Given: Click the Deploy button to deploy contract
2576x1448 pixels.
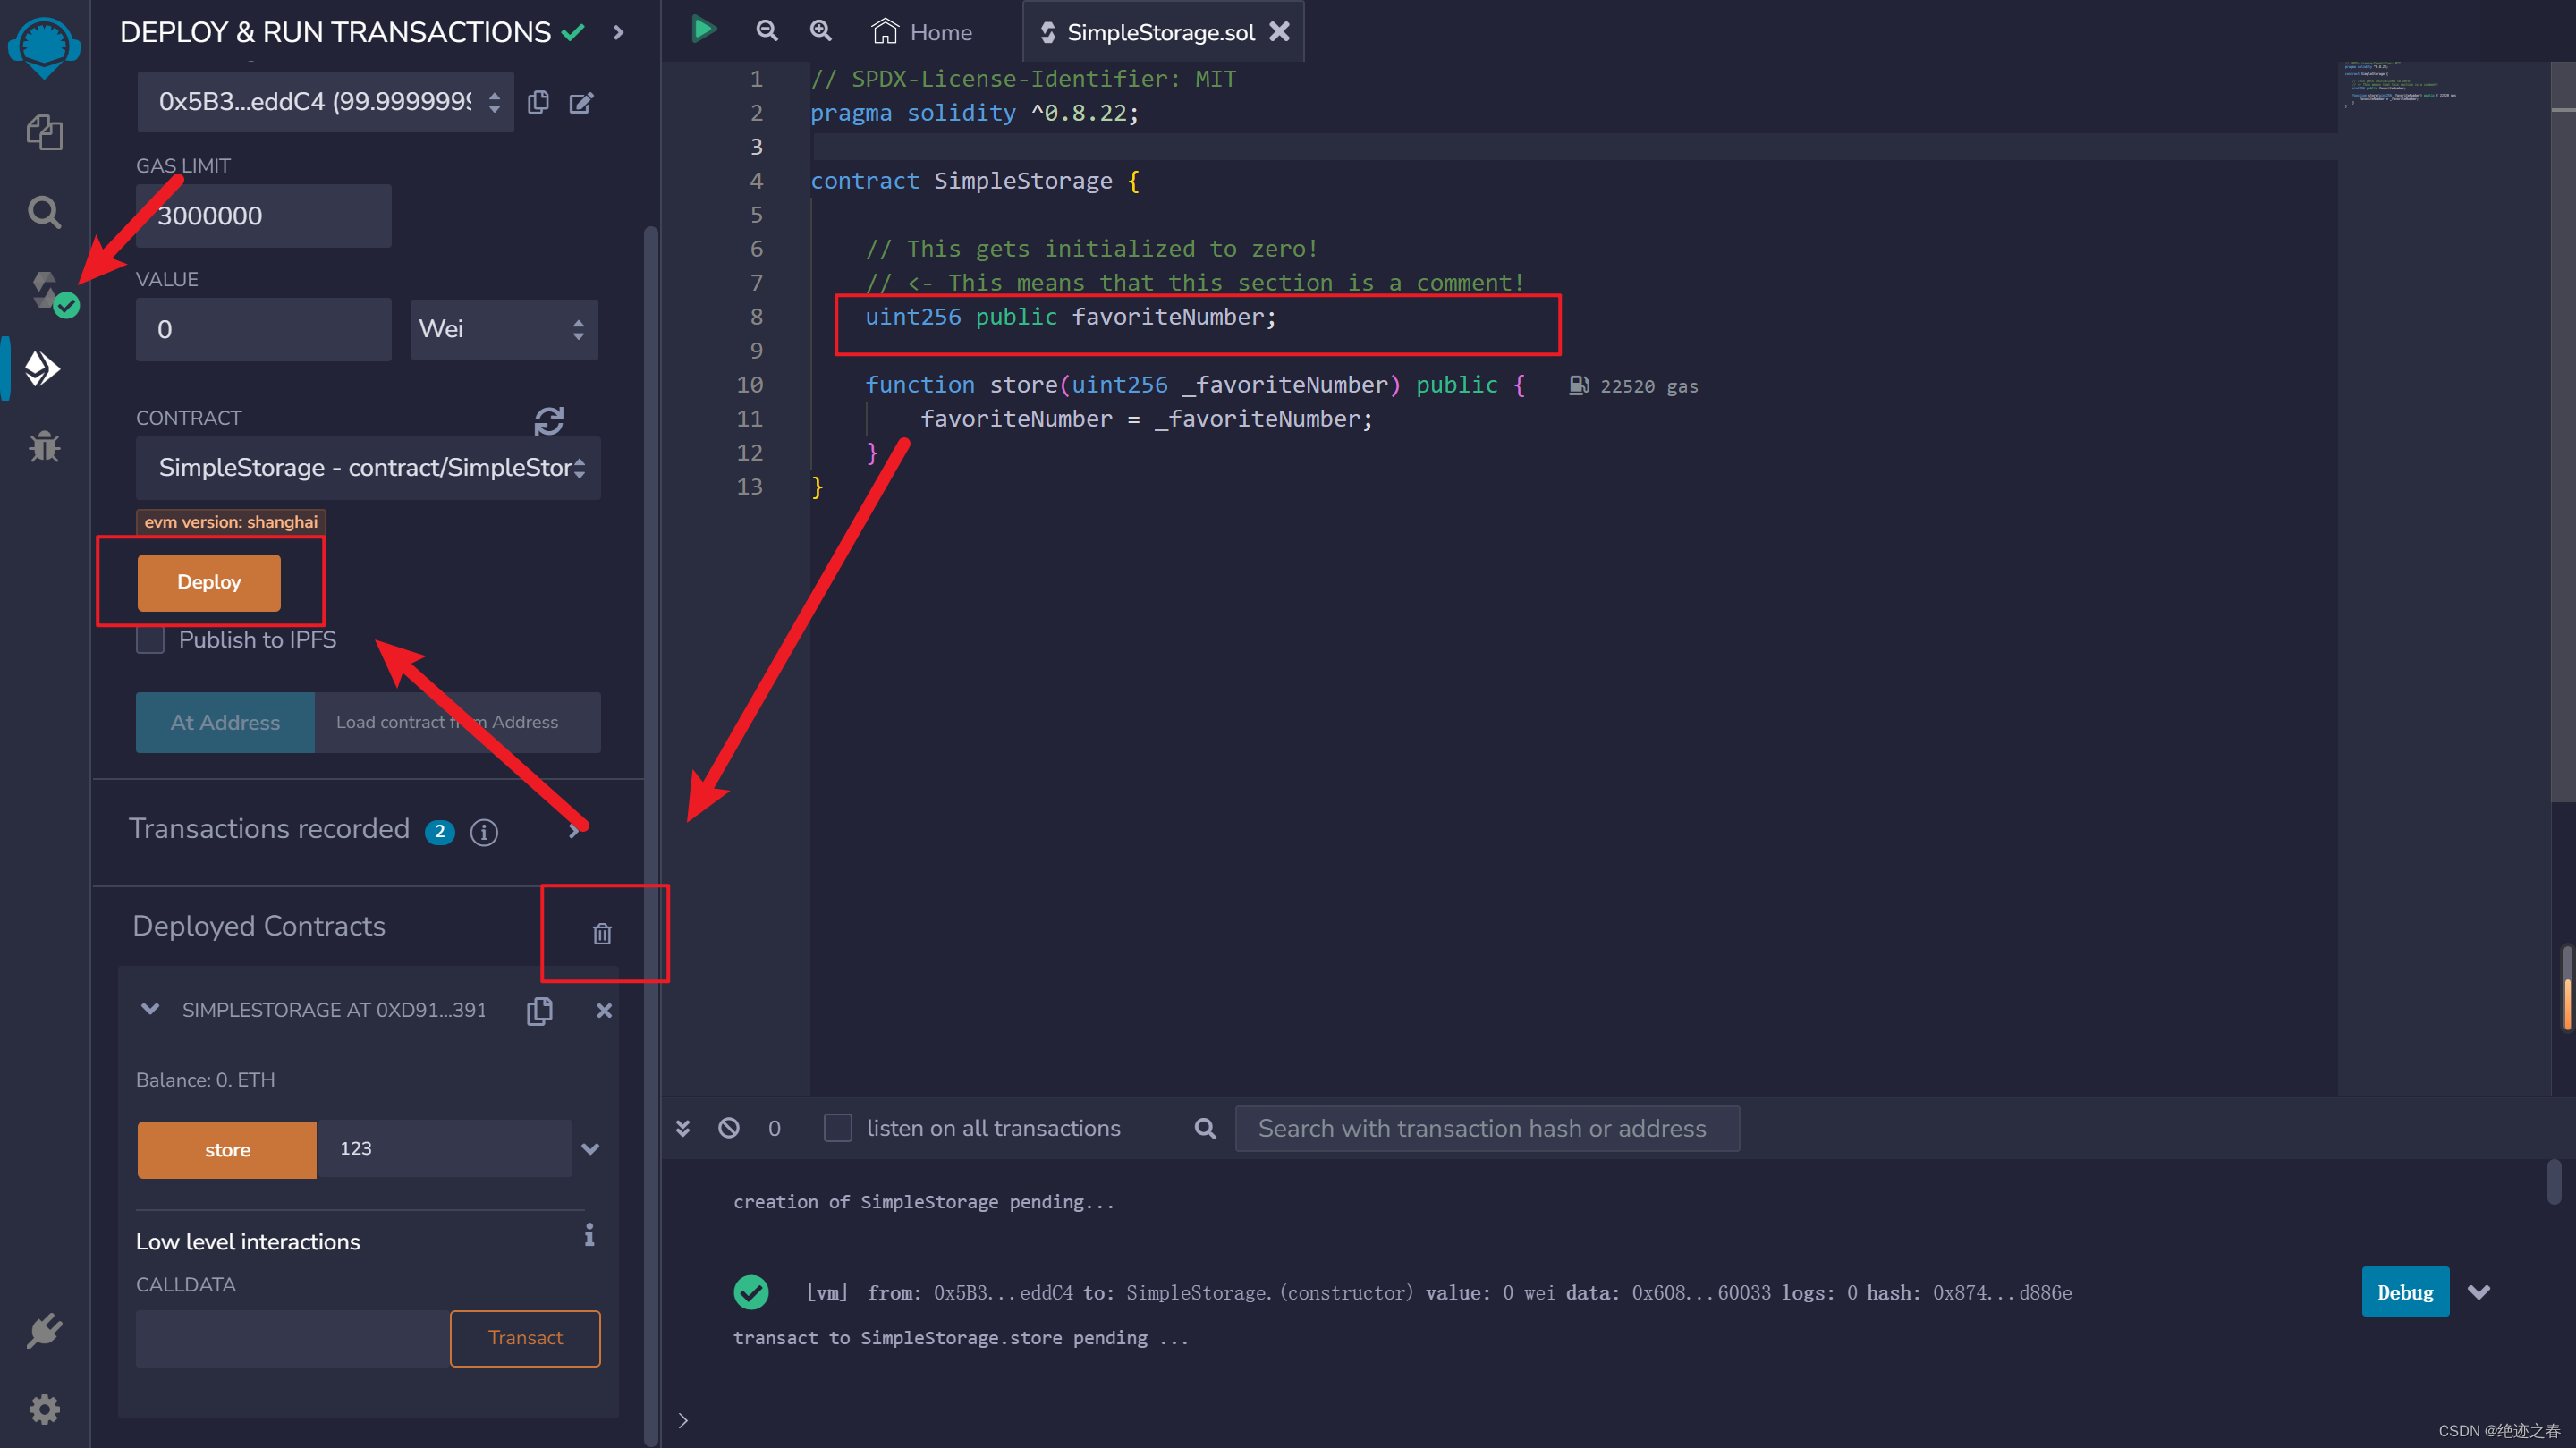Looking at the screenshot, I should 210,582.
